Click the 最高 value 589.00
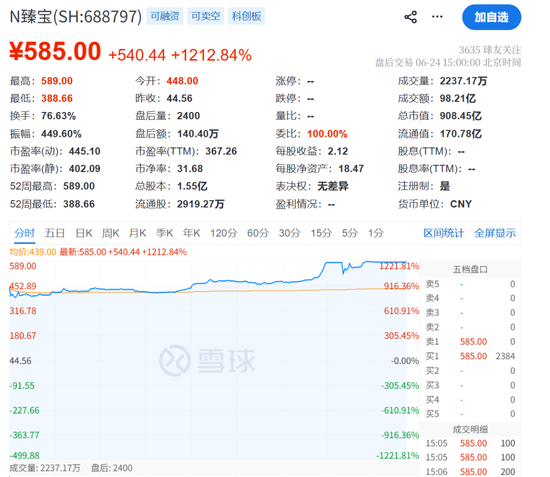The image size is (550, 477). pos(57,81)
